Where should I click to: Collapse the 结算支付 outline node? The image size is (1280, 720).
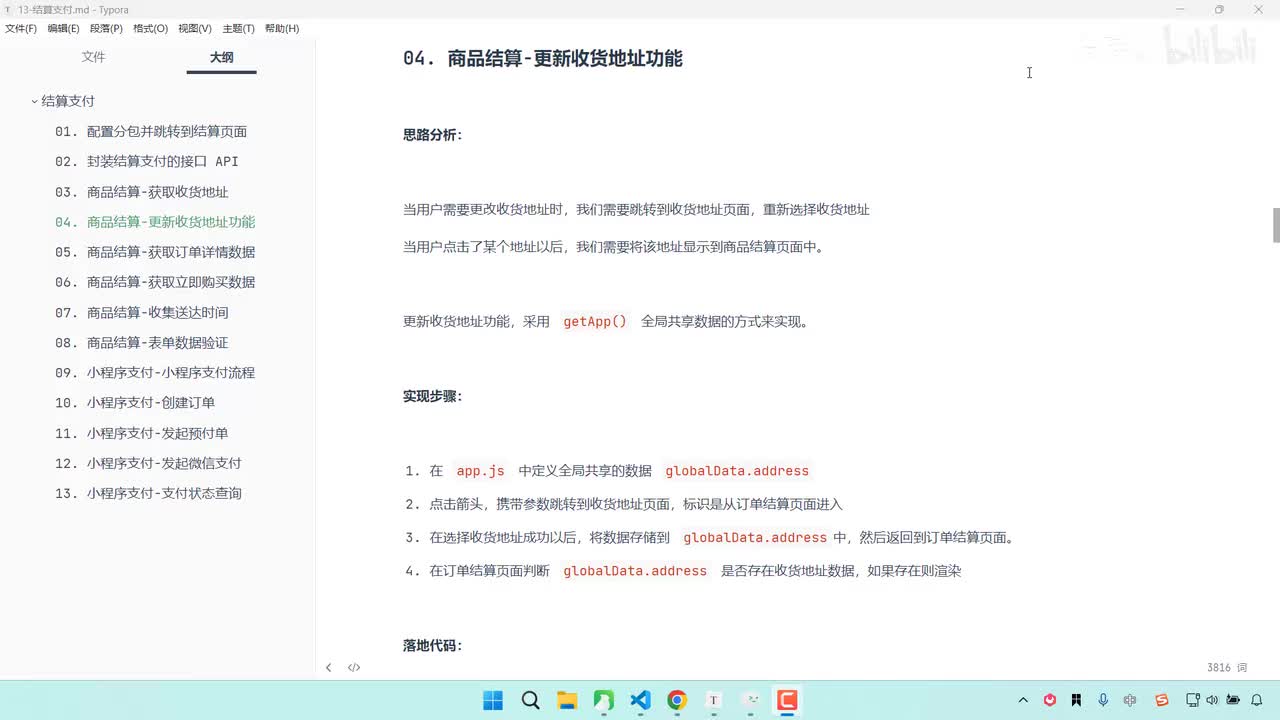tap(34, 101)
